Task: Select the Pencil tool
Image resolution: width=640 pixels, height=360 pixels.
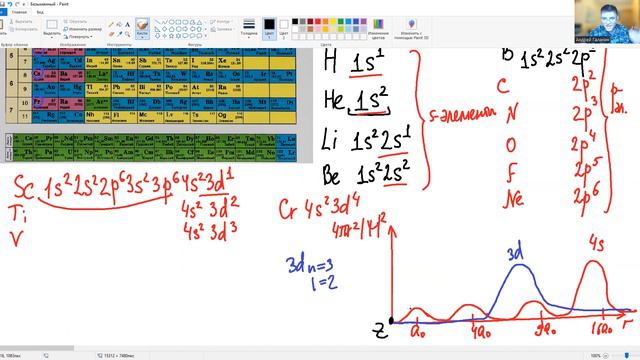Action: (x=111, y=25)
